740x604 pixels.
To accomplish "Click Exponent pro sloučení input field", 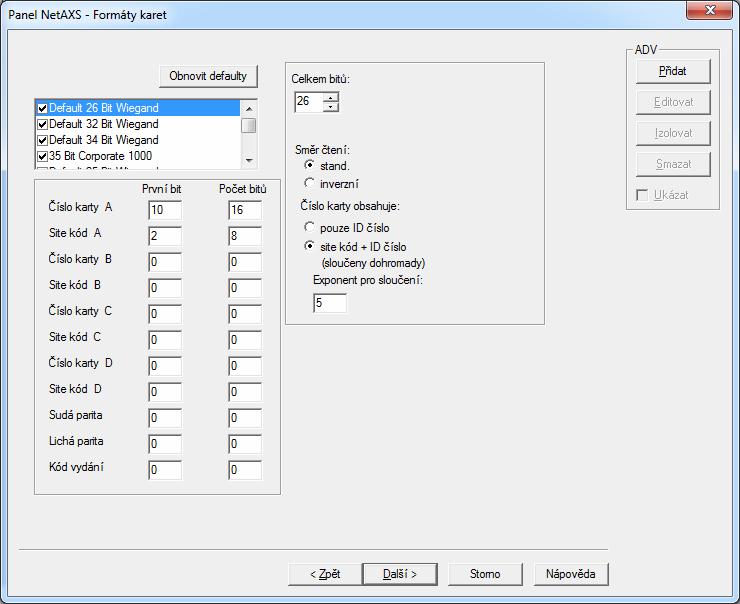I will tap(330, 303).
